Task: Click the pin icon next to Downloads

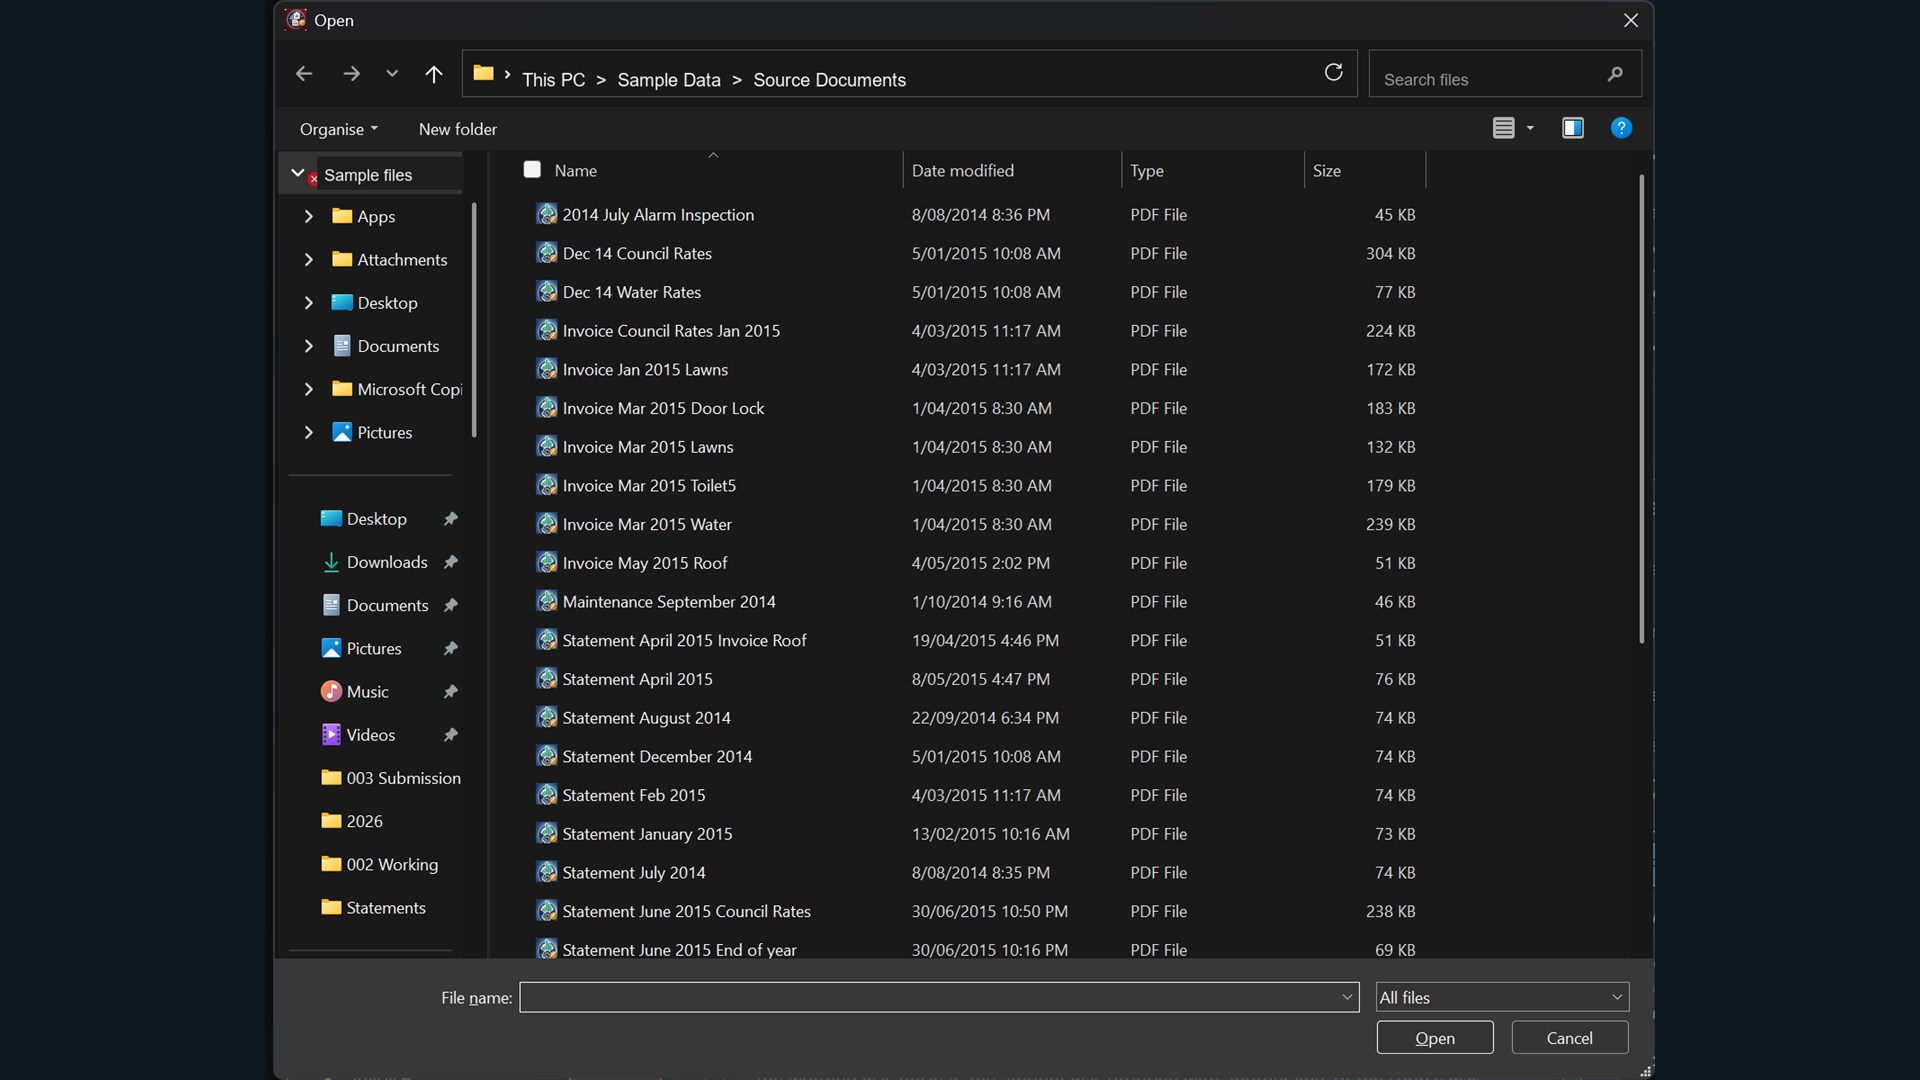Action: (451, 562)
